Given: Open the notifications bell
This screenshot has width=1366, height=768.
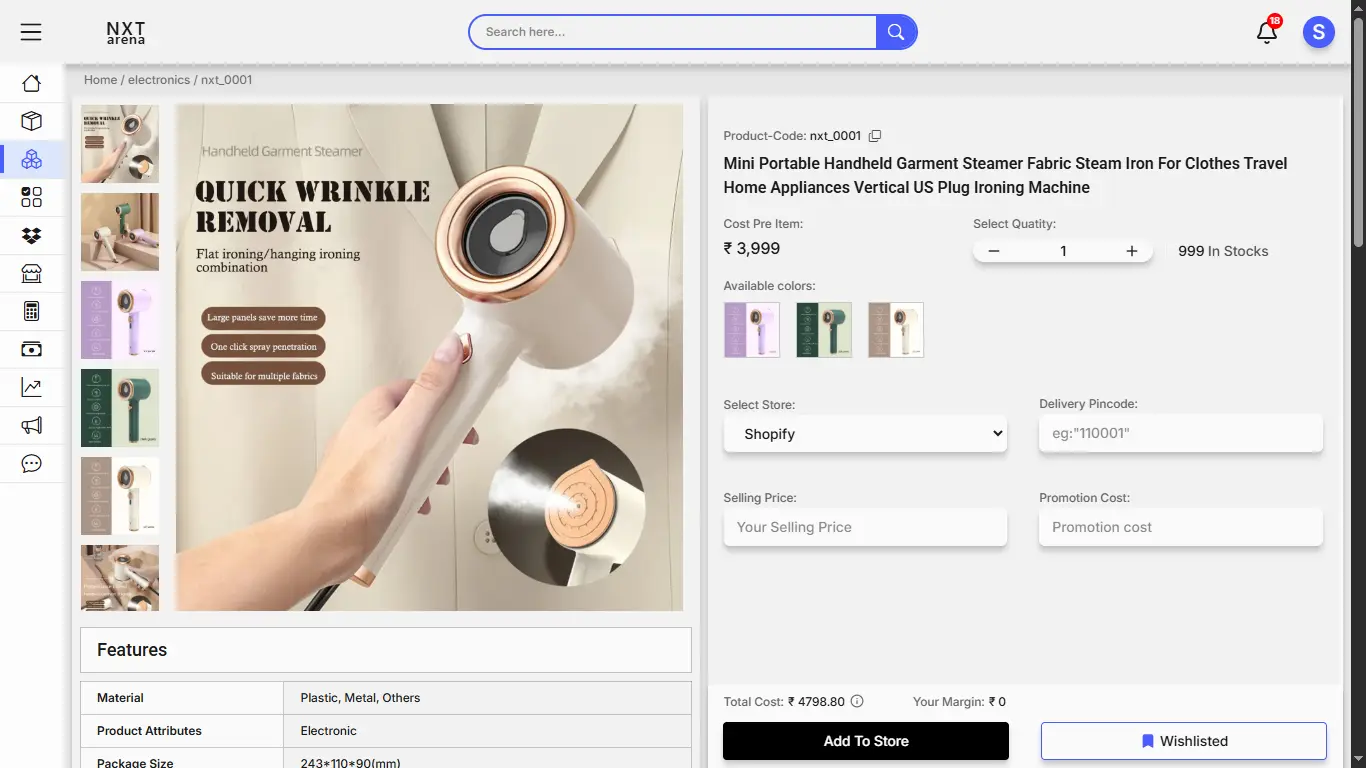Looking at the screenshot, I should (1266, 32).
